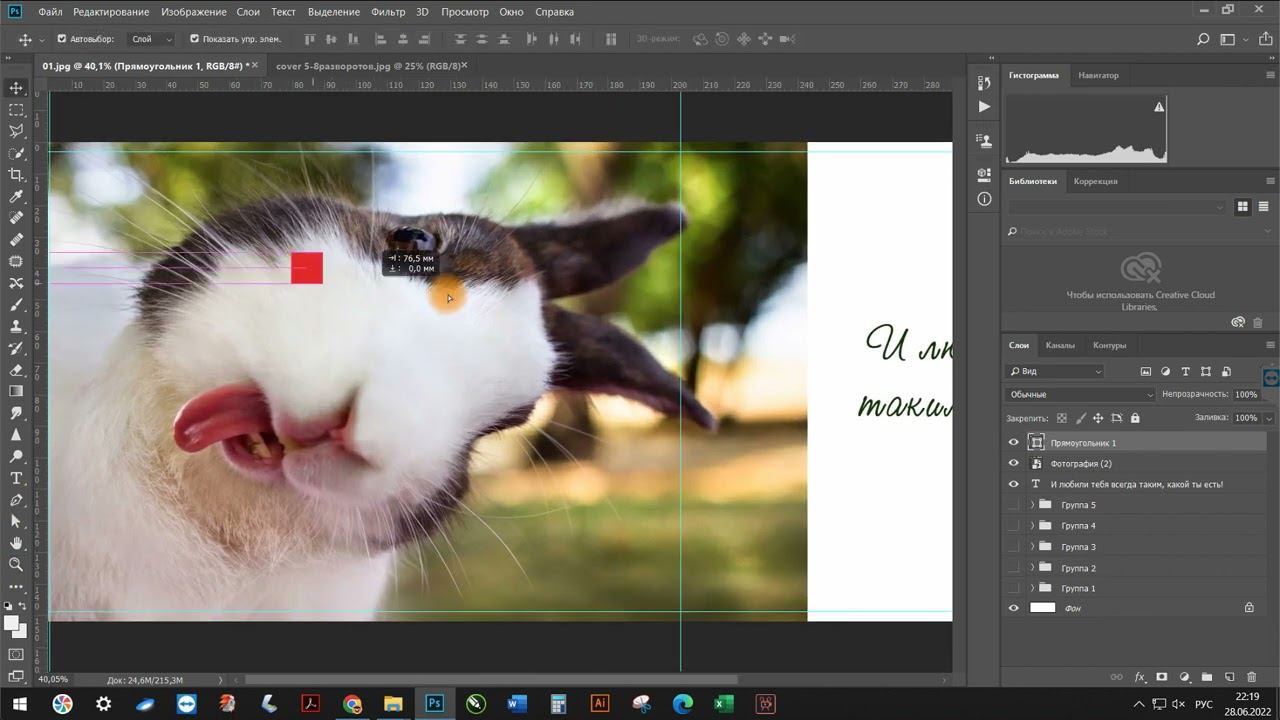Toggle the Автовыбор checkbox
The image size is (1280, 720).
click(x=62, y=39)
